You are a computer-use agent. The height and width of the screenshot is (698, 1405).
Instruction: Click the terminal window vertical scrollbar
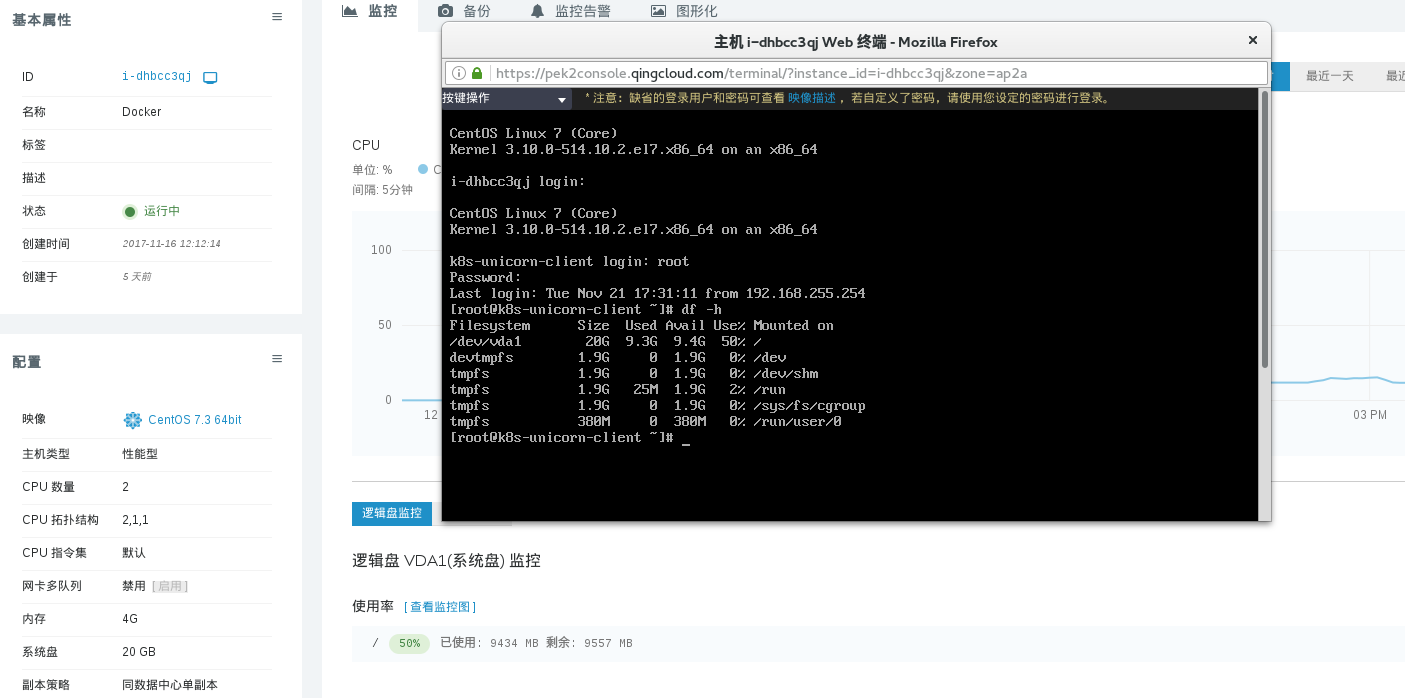pyautogui.click(x=1264, y=230)
